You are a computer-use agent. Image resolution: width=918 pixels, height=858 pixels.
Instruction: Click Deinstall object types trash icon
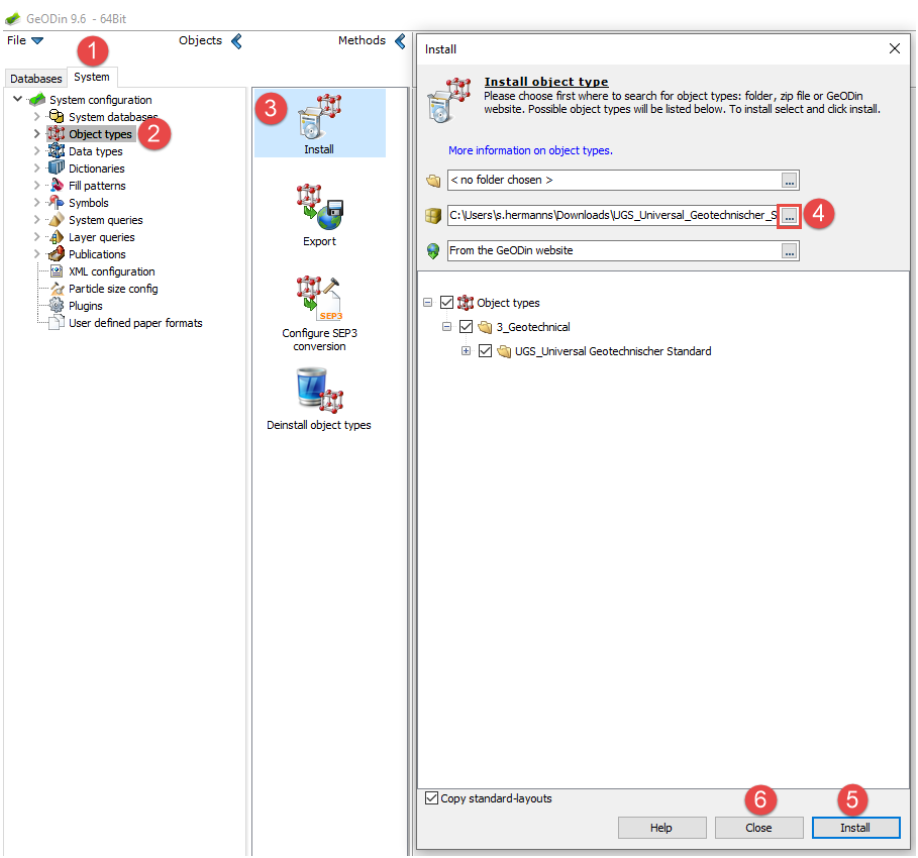click(319, 391)
